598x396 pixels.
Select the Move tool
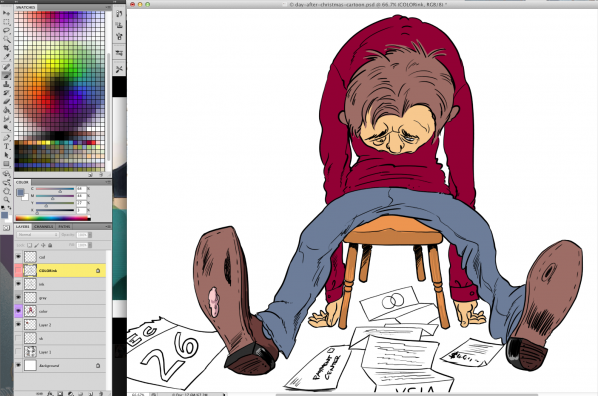tap(6, 13)
